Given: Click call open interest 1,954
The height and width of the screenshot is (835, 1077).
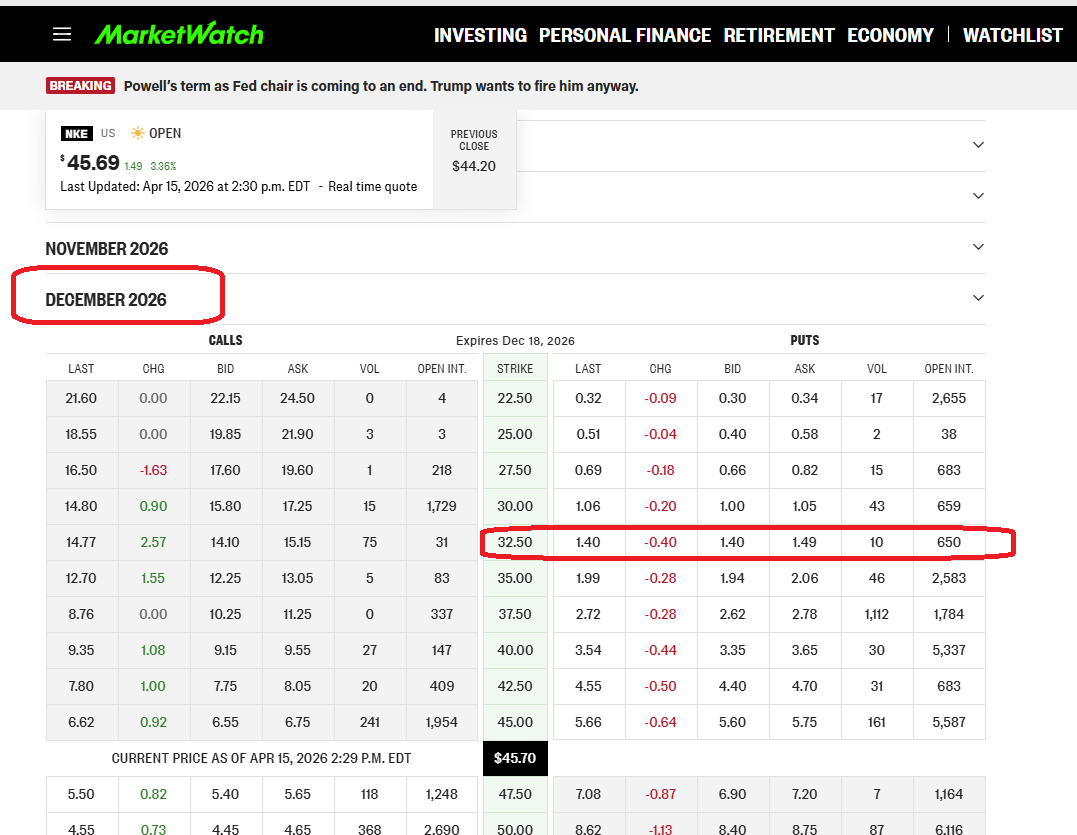Looking at the screenshot, I should click(442, 722).
